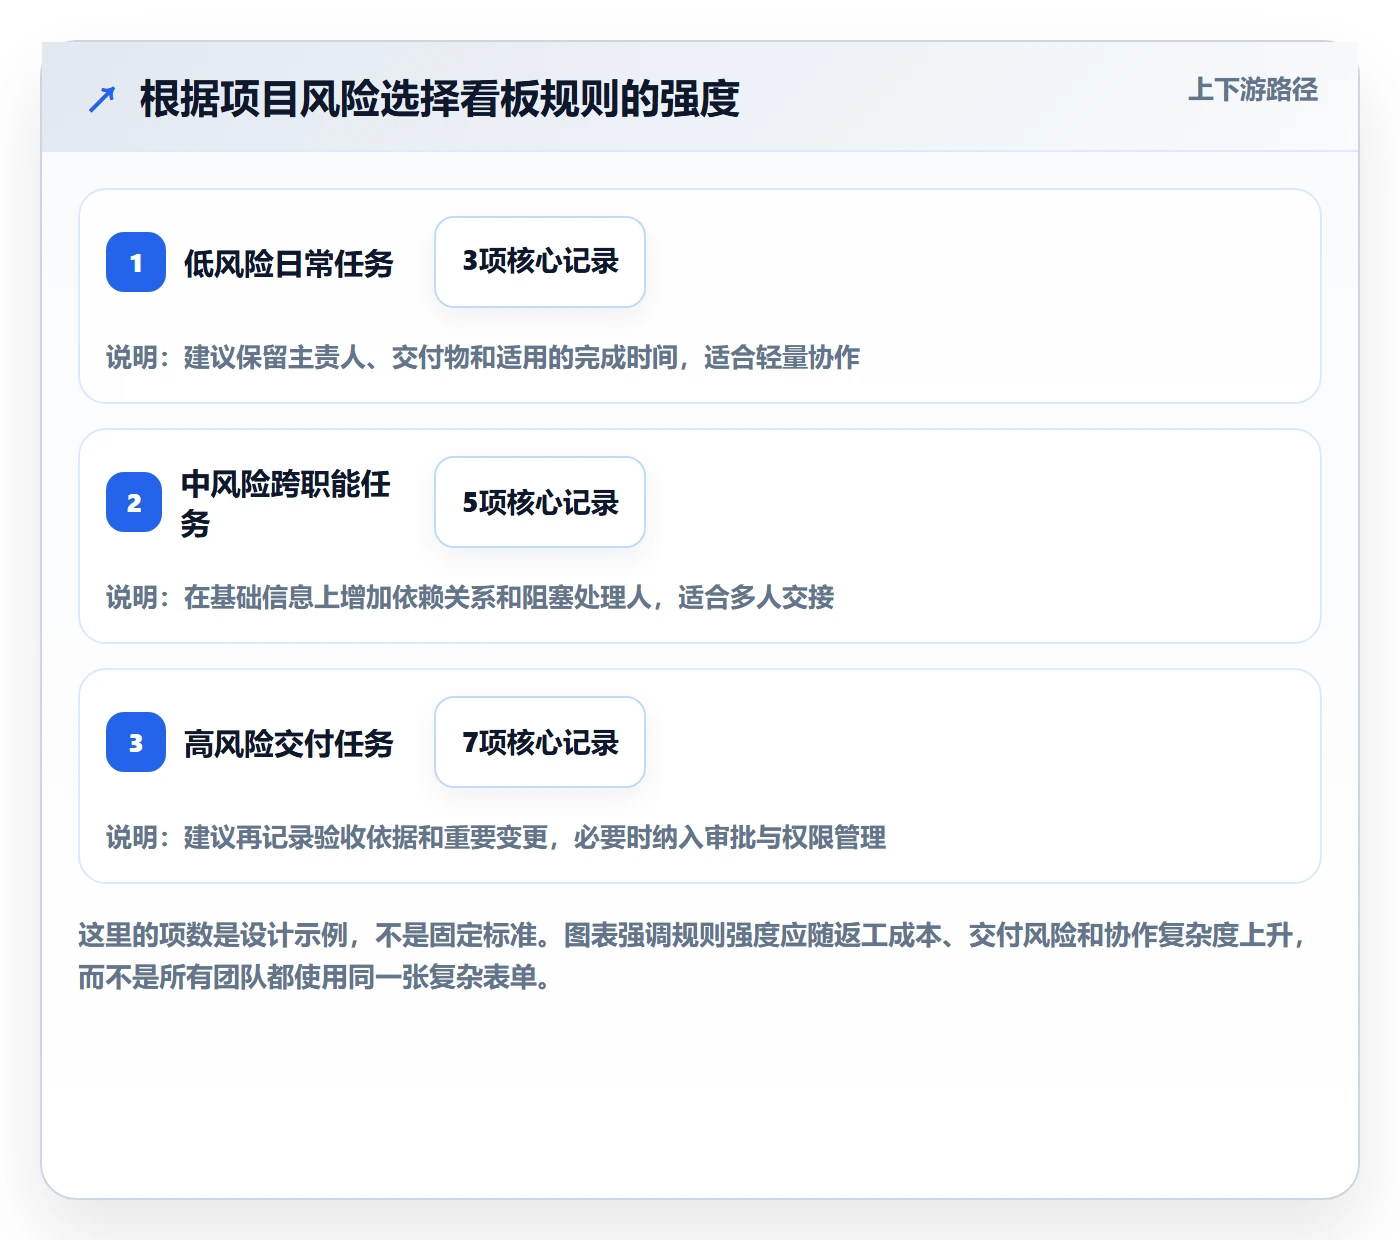Click the footer note starting 这里的项数是设计示例
The image size is (1400, 1240).
click(x=694, y=956)
